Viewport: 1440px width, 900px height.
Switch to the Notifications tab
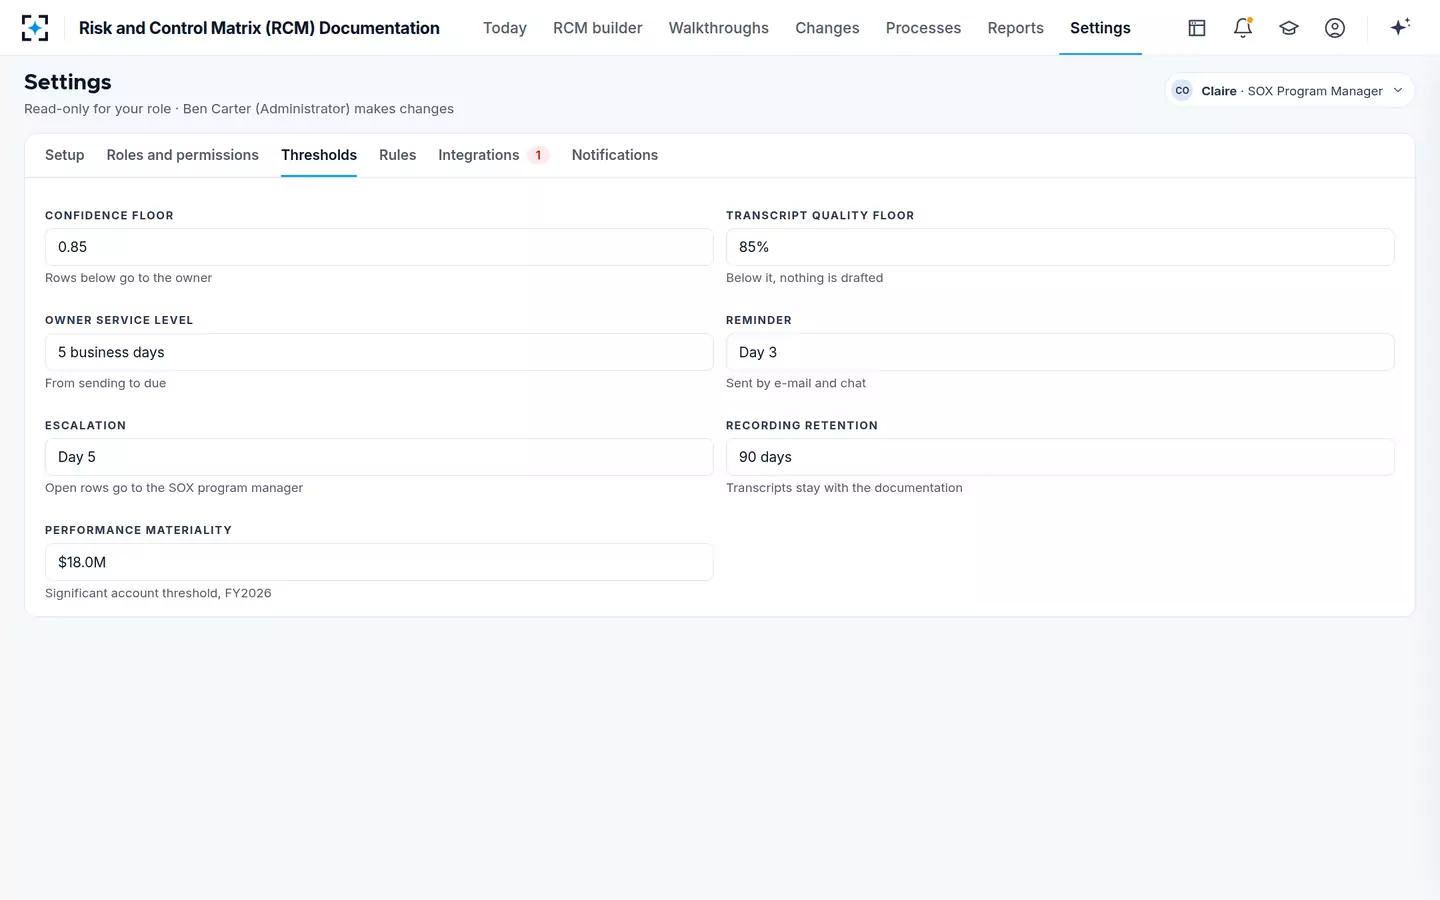pyautogui.click(x=615, y=155)
